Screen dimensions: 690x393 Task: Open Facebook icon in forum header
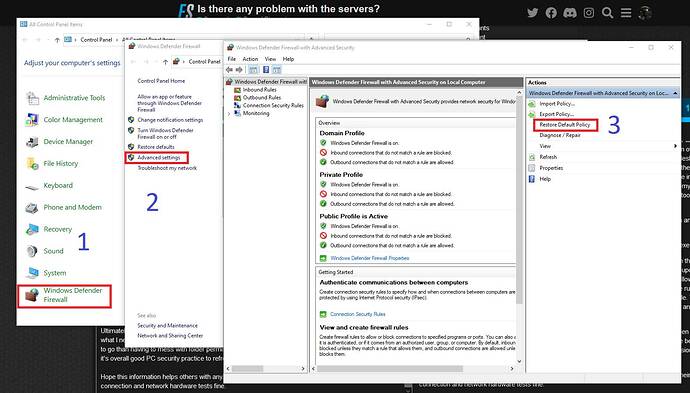[551, 13]
